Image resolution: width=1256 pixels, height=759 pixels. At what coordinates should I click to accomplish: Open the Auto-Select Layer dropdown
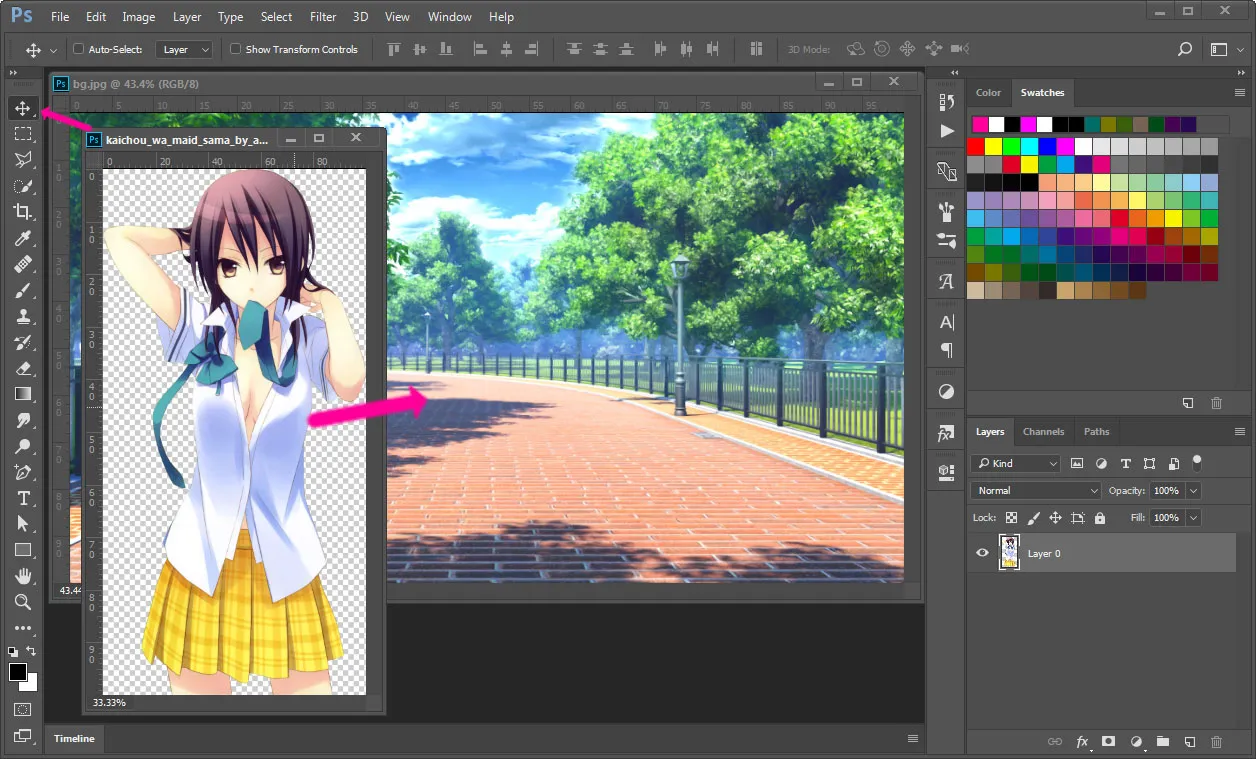[x=185, y=49]
